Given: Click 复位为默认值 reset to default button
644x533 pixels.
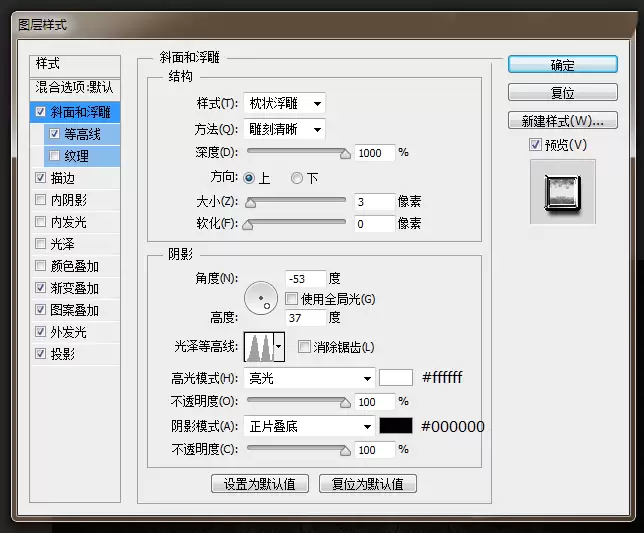Looking at the screenshot, I should [368, 484].
